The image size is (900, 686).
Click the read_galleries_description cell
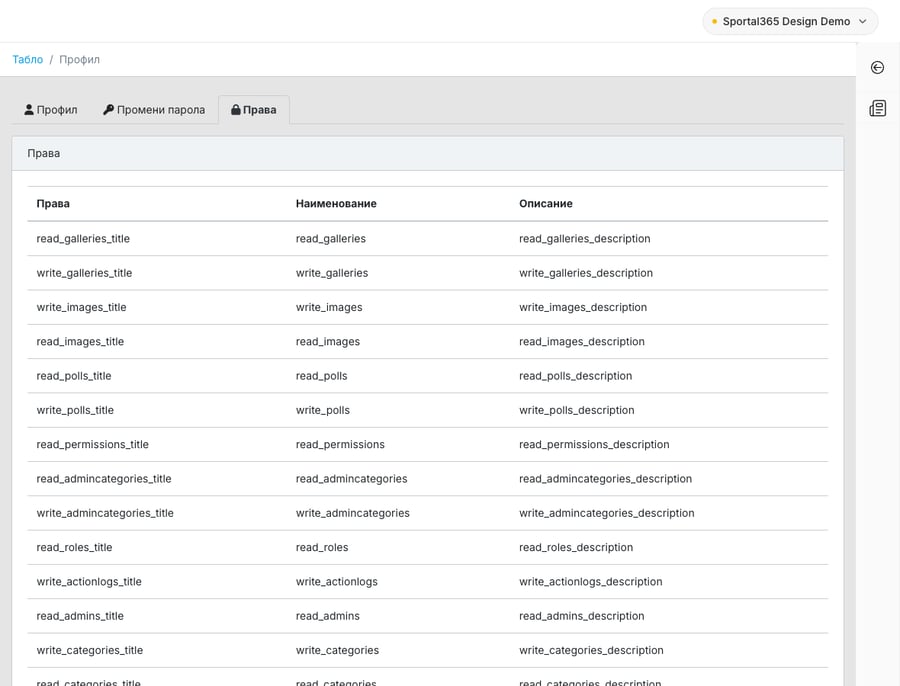585,238
